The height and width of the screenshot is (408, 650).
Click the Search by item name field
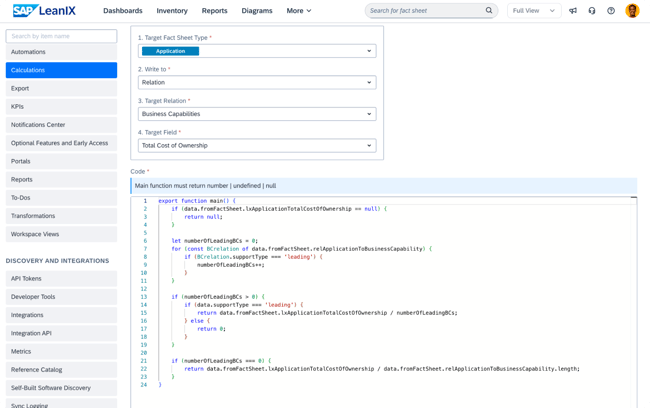pos(61,36)
